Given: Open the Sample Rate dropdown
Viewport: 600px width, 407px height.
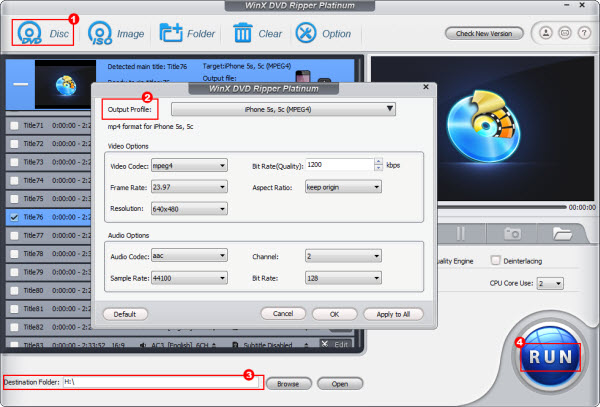Looking at the screenshot, I should [189, 278].
